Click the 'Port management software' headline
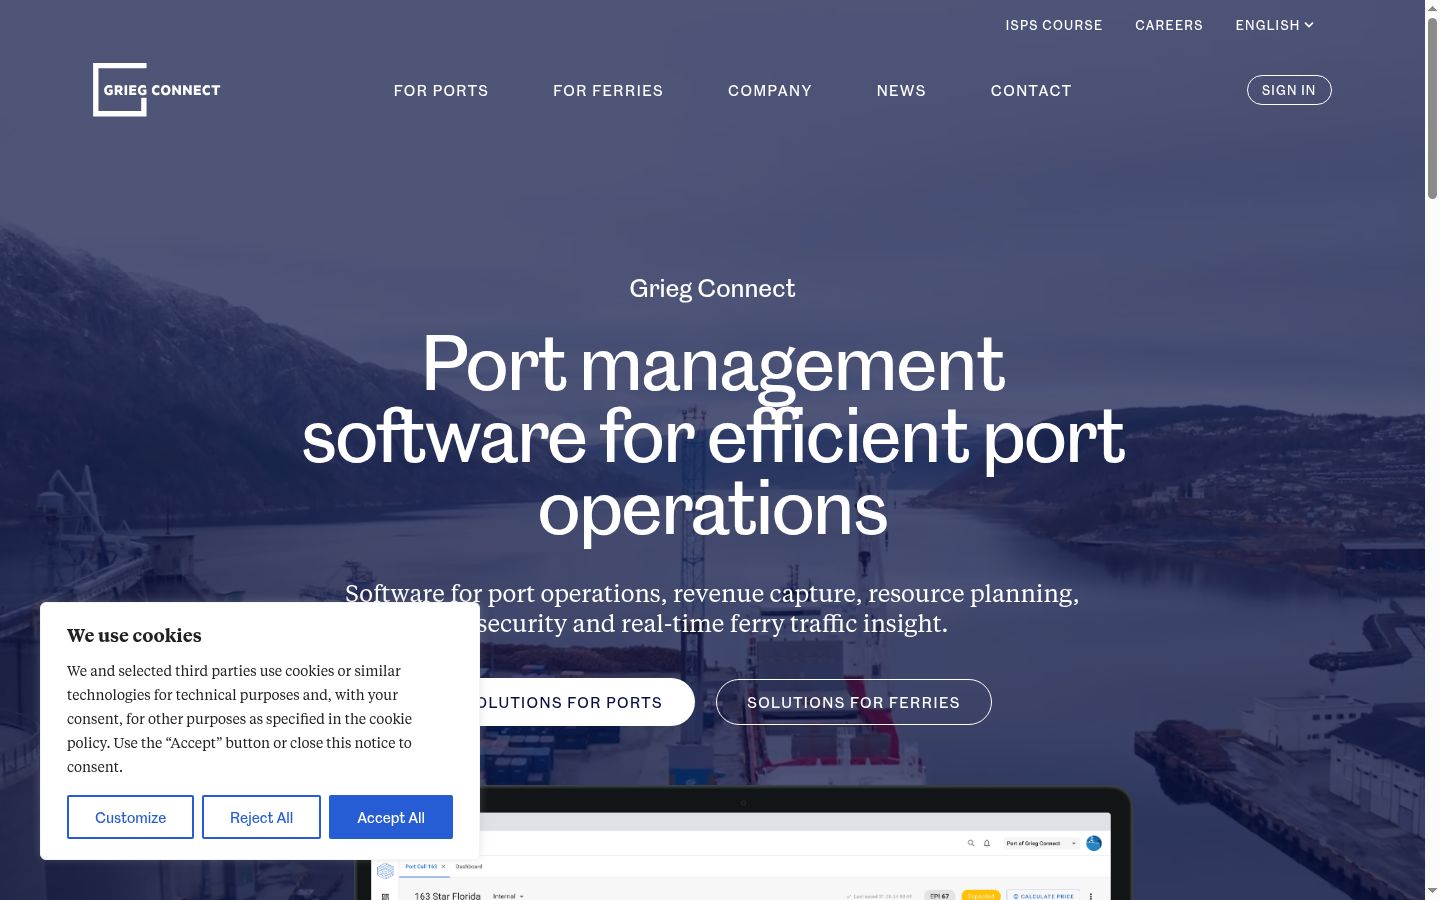Screen dimensions: 1440x900 coord(713,436)
